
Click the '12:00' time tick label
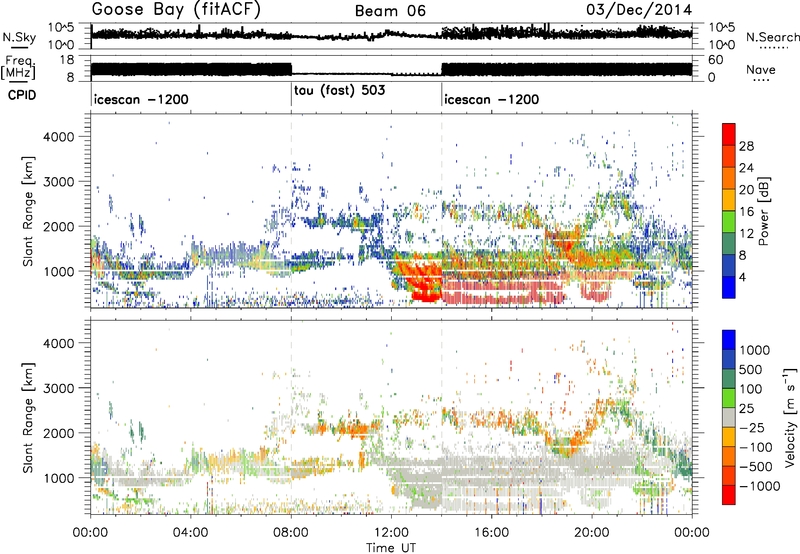coord(391,533)
